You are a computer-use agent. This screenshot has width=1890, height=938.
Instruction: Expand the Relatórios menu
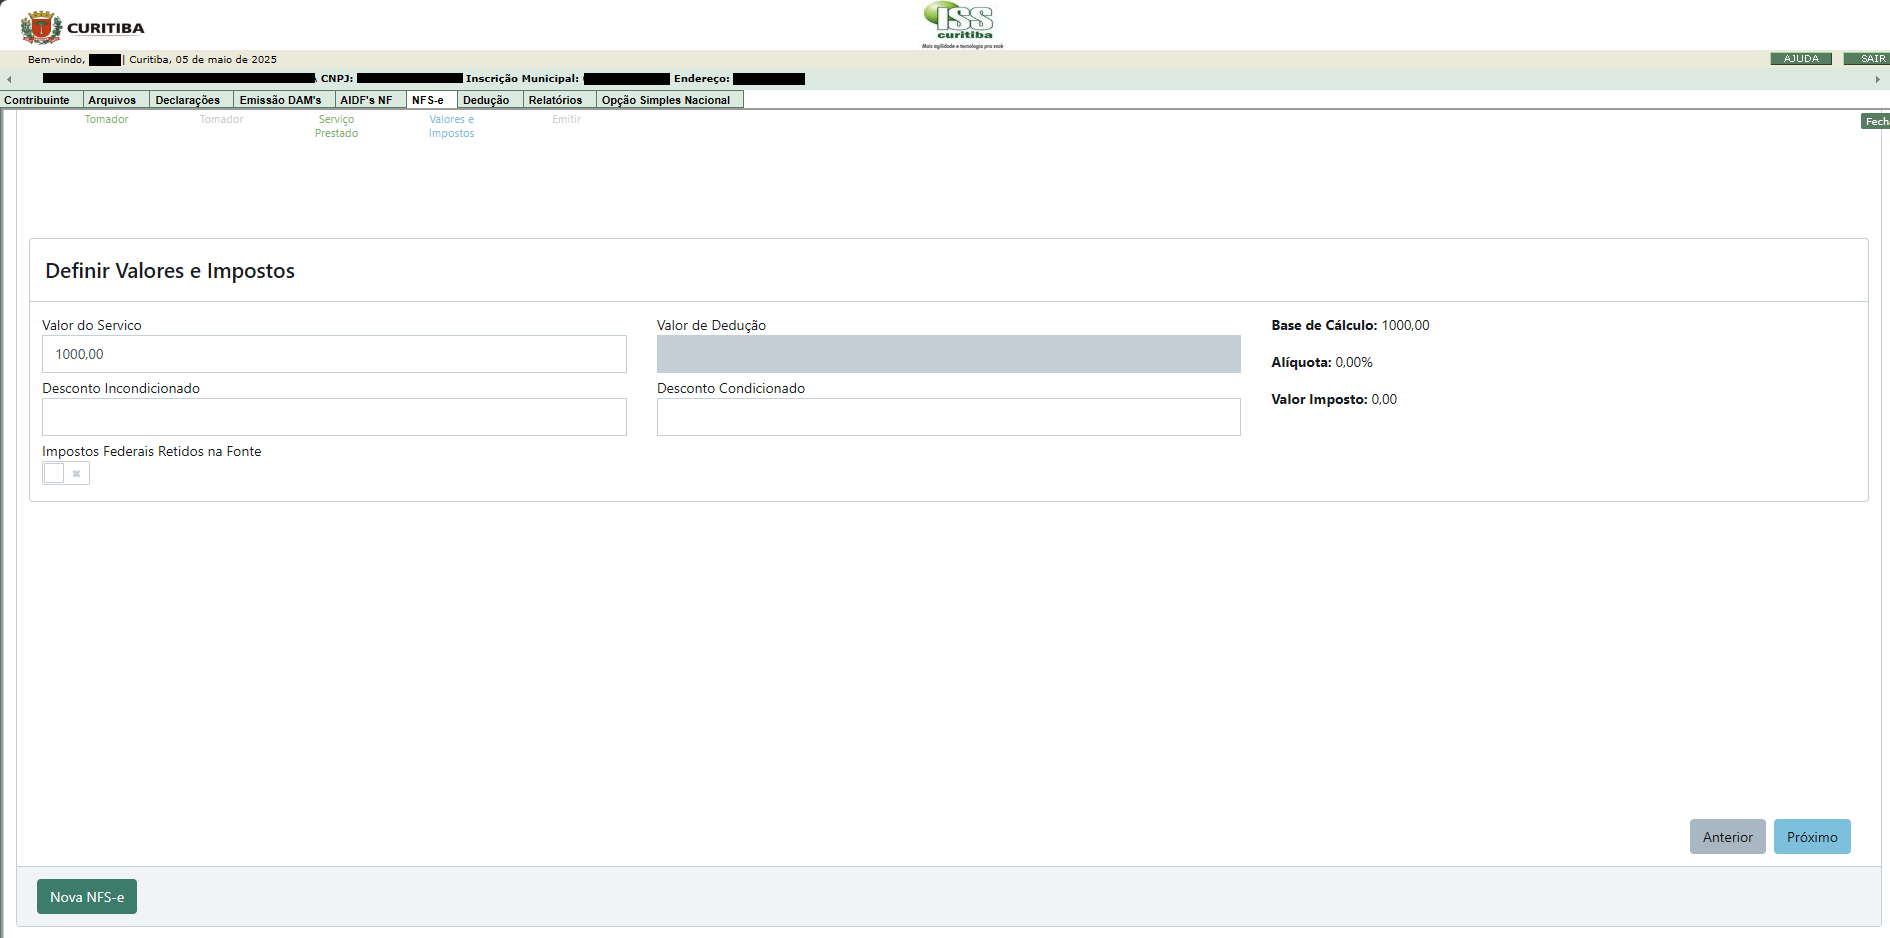pos(555,100)
